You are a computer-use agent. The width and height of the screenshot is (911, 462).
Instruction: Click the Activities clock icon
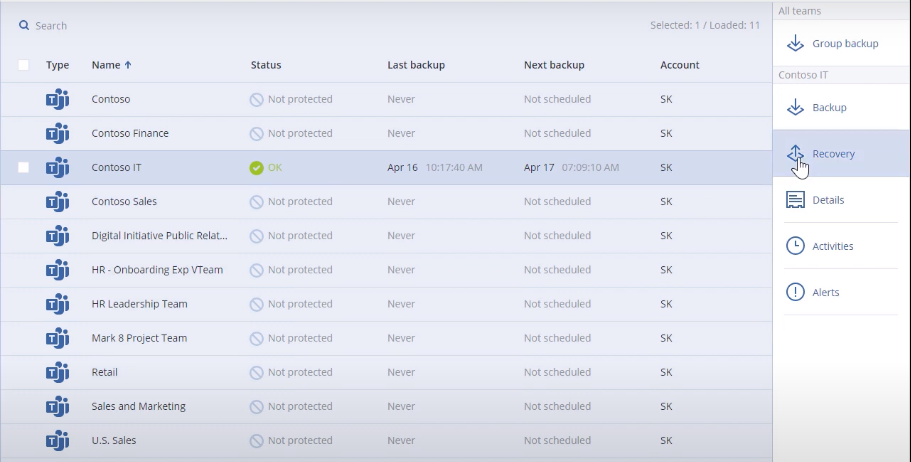coord(795,246)
